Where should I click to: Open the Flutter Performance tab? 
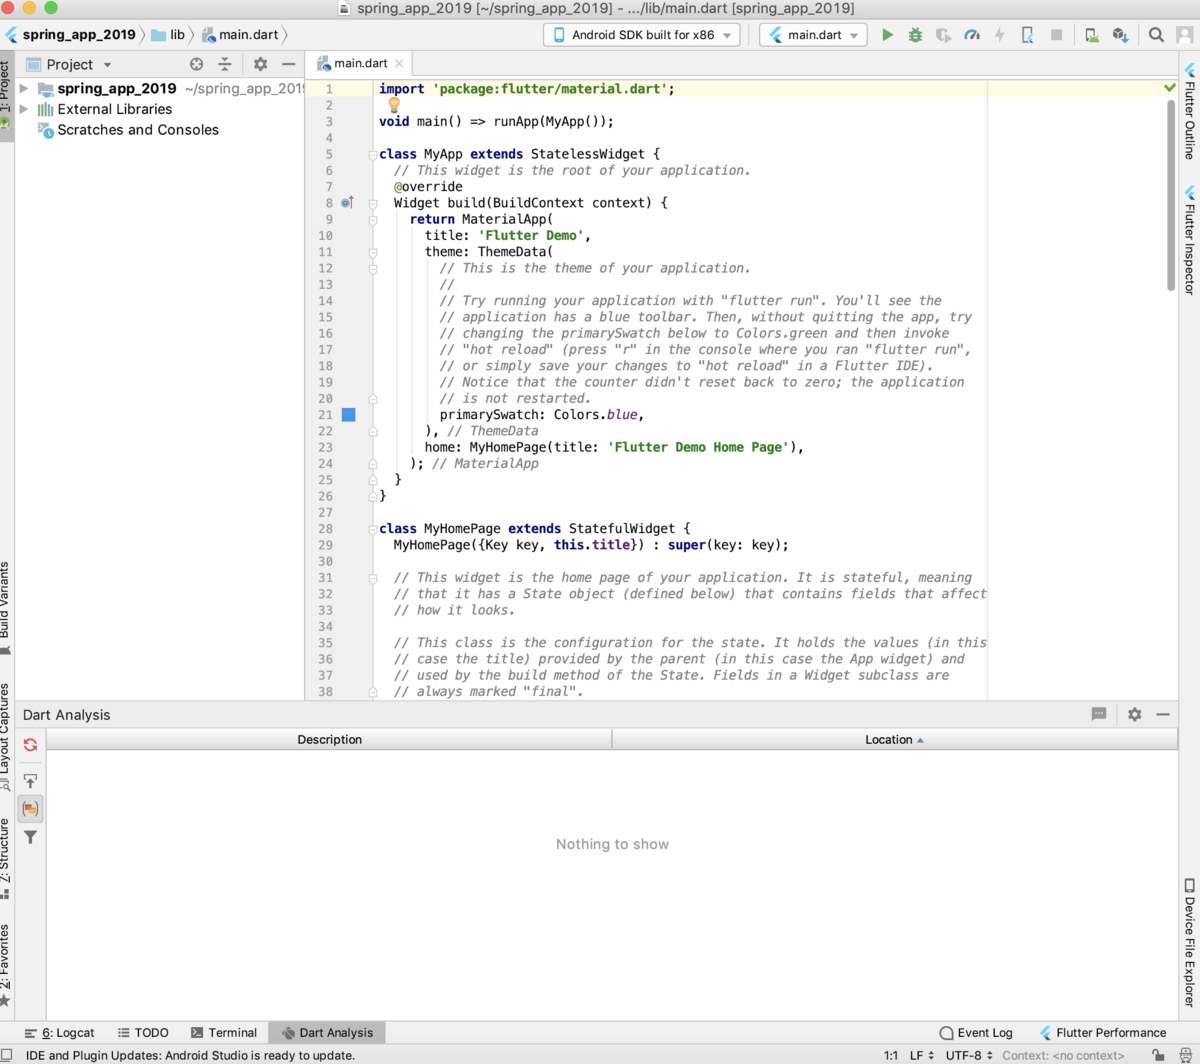[1102, 1032]
